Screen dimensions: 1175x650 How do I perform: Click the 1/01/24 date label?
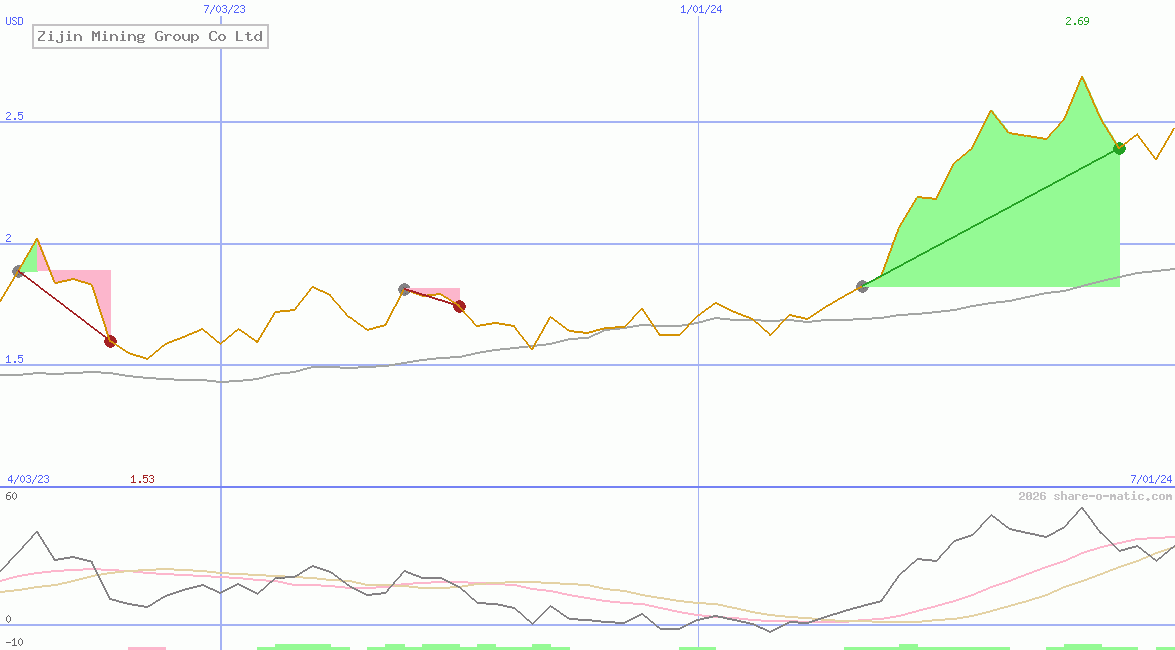(x=700, y=8)
